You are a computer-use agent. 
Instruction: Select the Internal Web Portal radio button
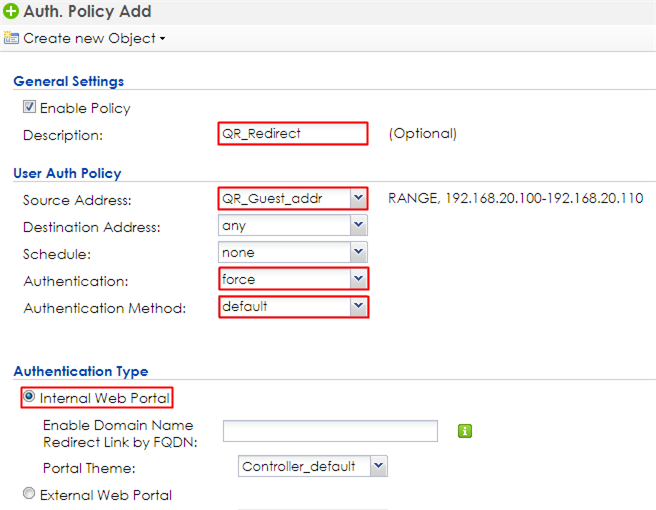(29, 396)
